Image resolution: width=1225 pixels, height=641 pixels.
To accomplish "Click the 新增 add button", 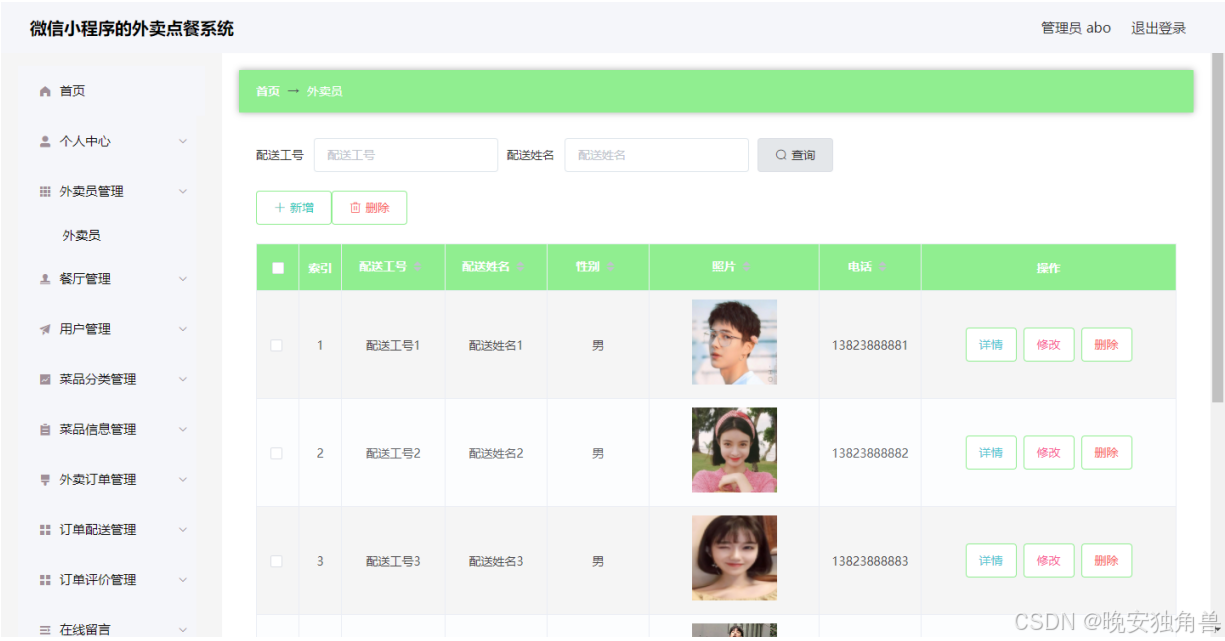I will [294, 208].
